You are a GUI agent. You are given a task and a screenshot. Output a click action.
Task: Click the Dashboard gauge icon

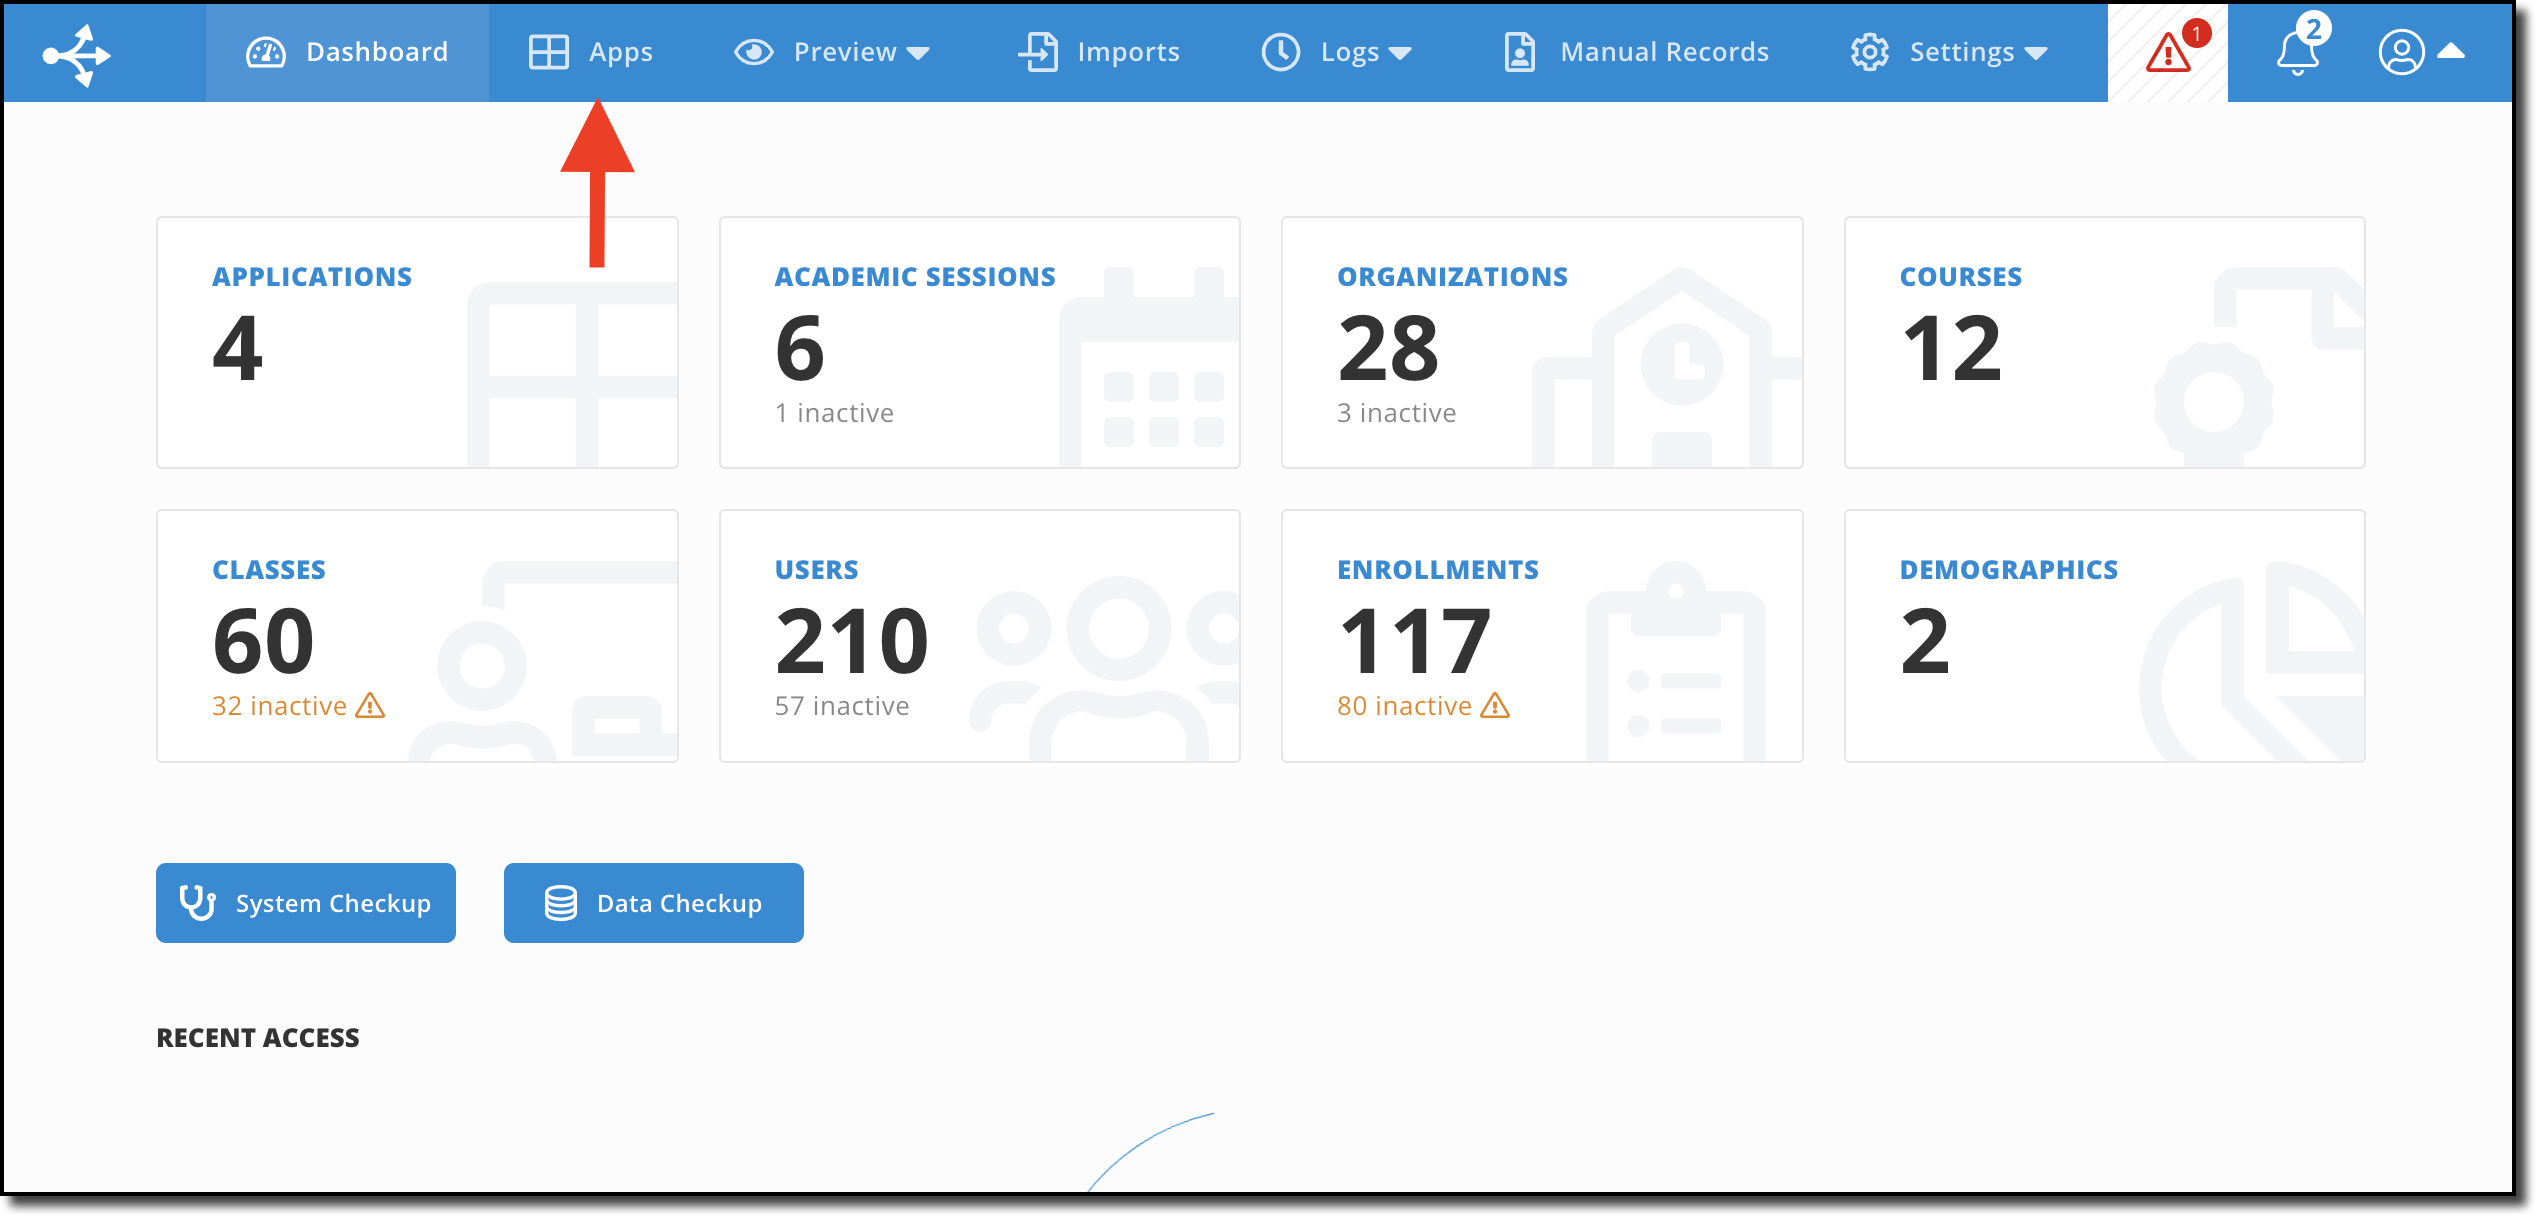click(x=266, y=53)
